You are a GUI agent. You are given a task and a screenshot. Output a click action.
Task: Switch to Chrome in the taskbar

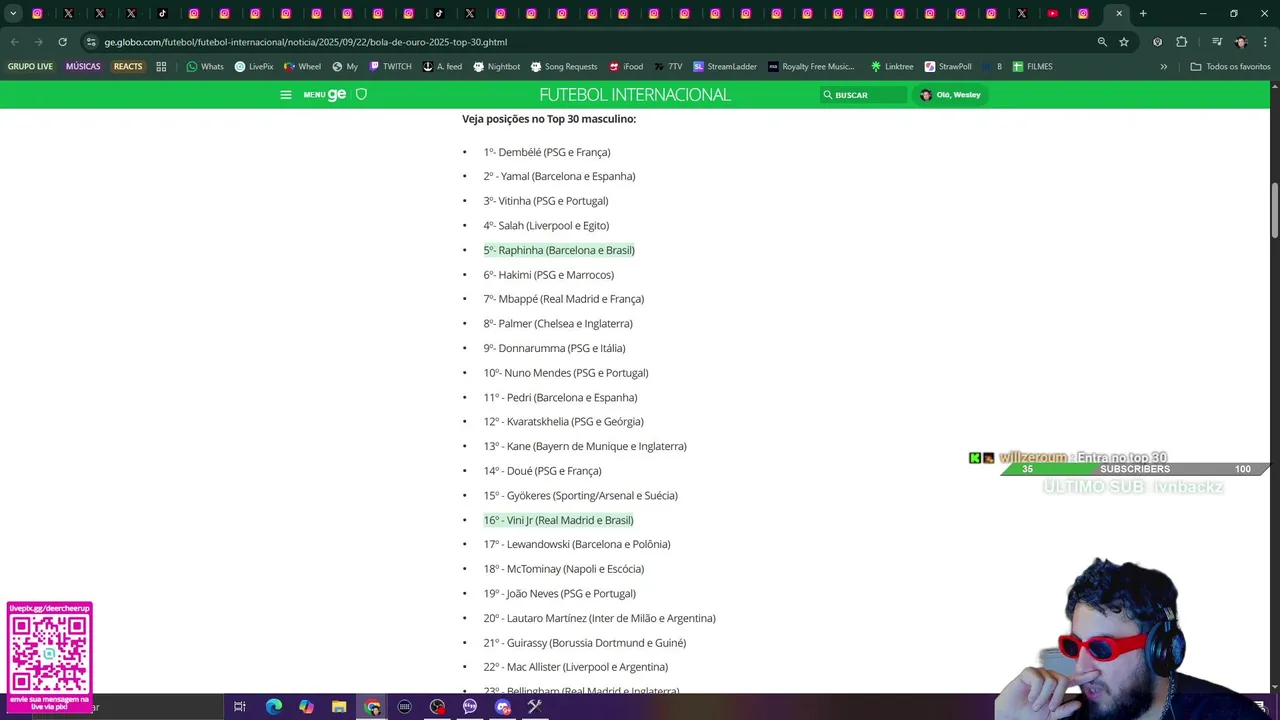click(372, 707)
